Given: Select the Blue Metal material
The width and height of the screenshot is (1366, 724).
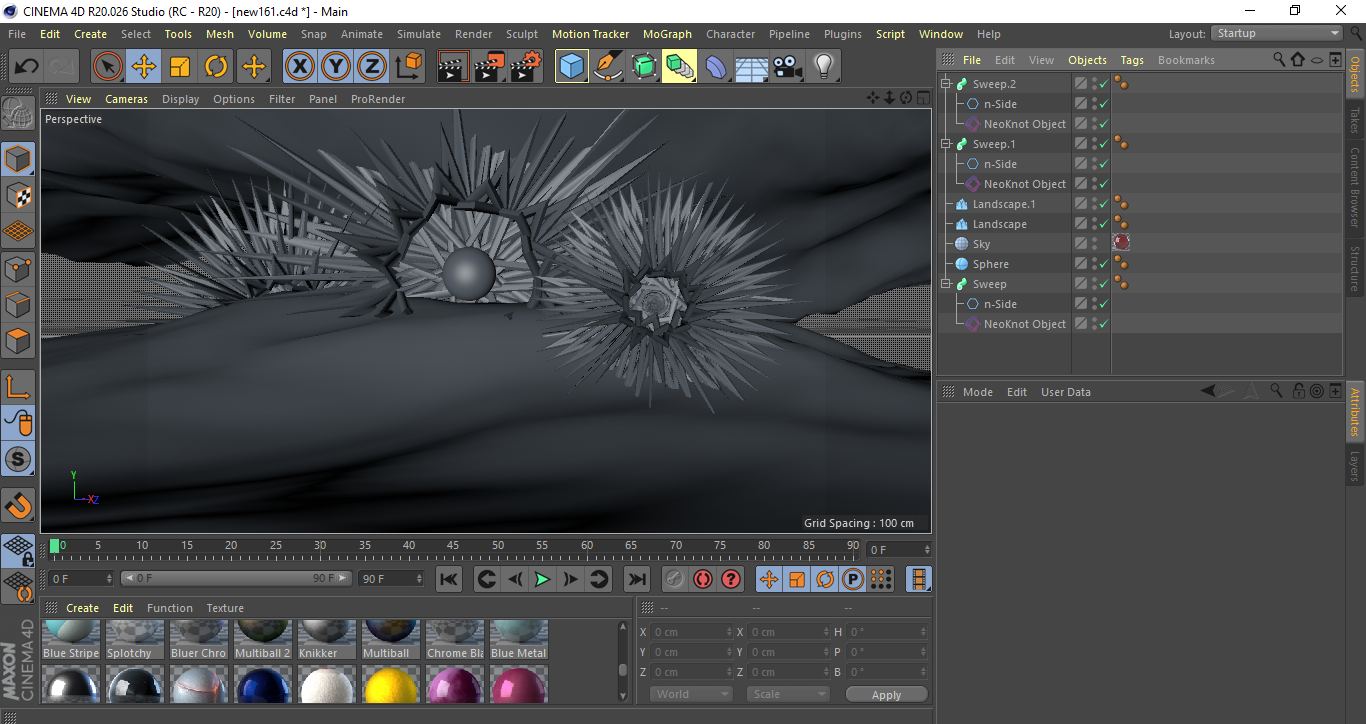Looking at the screenshot, I should pos(519,640).
